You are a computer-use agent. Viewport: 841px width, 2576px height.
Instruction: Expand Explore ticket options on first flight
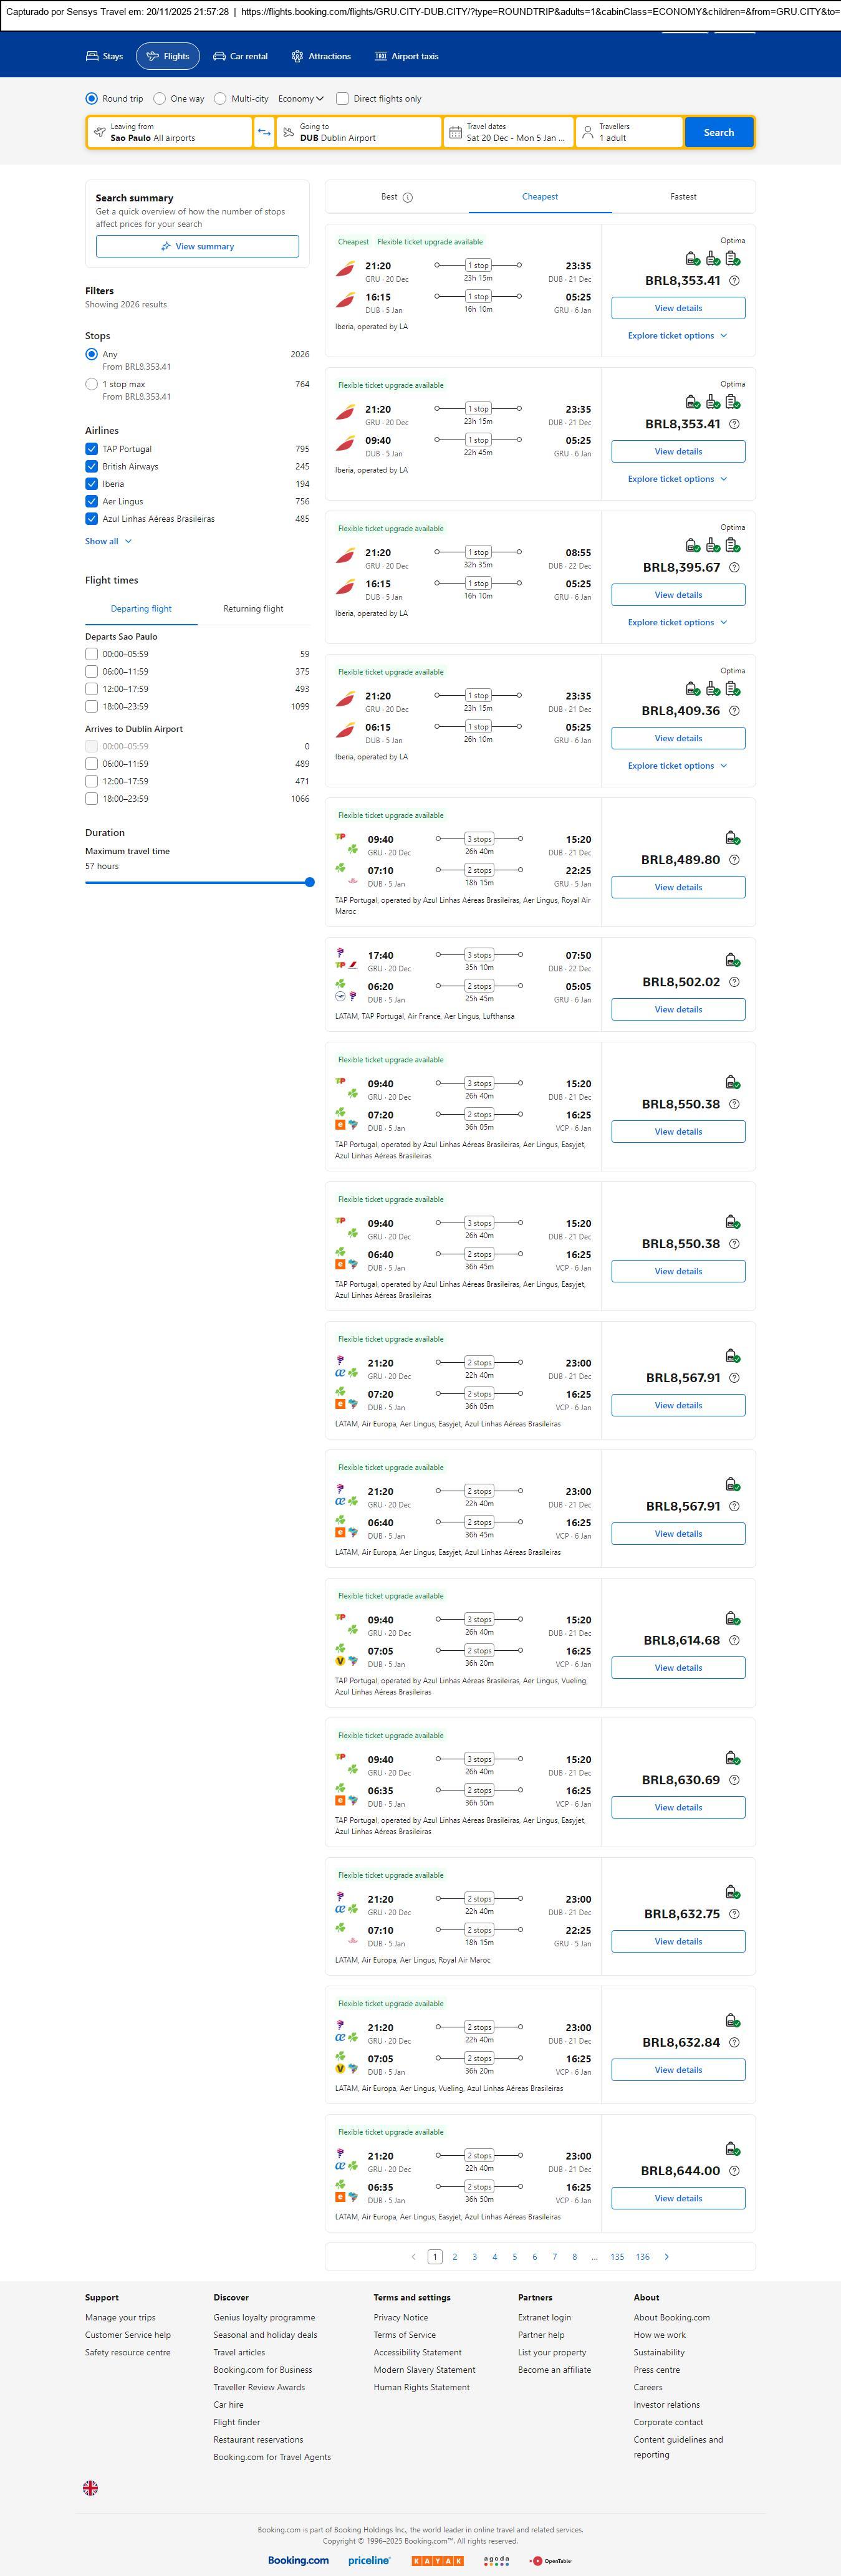tap(677, 336)
